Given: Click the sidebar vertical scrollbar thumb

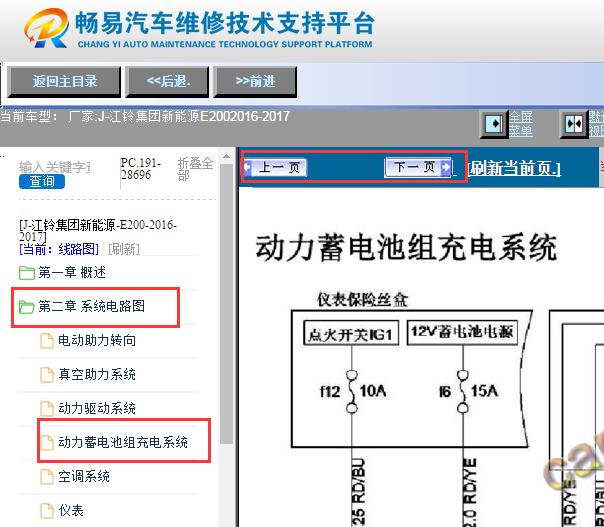Looking at the screenshot, I should pyautogui.click(x=226, y=304).
